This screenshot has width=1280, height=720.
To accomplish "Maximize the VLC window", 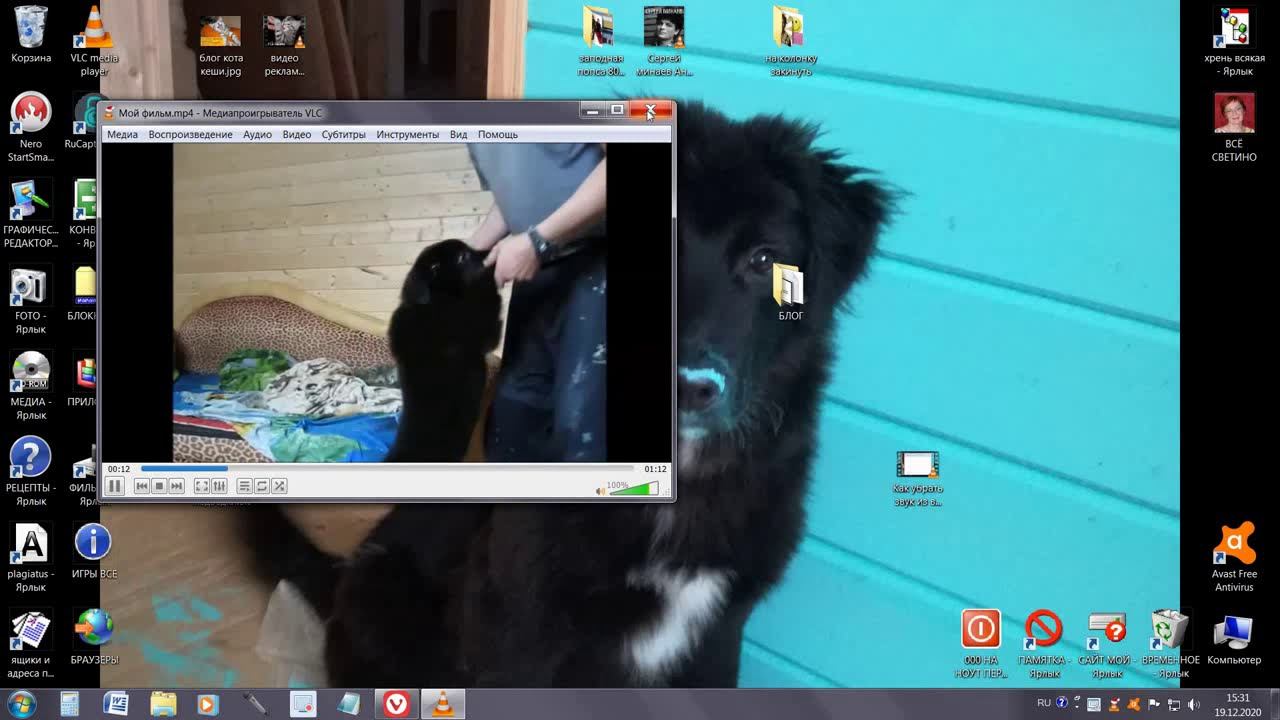I will pyautogui.click(x=617, y=111).
